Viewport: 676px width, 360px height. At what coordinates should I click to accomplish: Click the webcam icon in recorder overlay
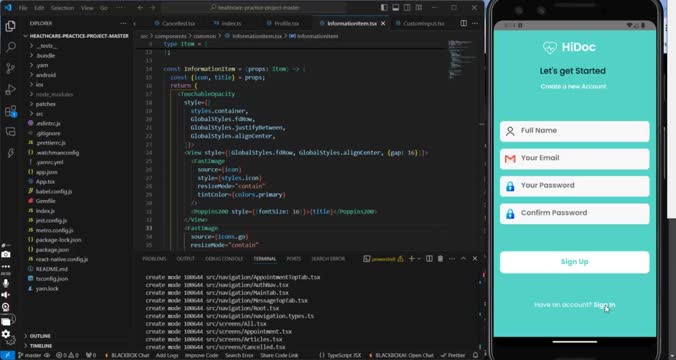coord(6,307)
